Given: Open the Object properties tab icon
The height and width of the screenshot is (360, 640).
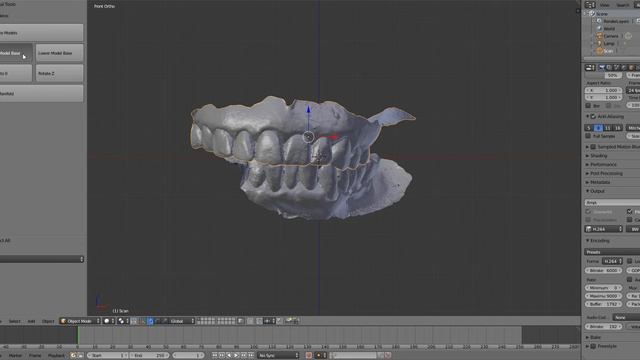Looking at the screenshot, I should [x=631, y=68].
